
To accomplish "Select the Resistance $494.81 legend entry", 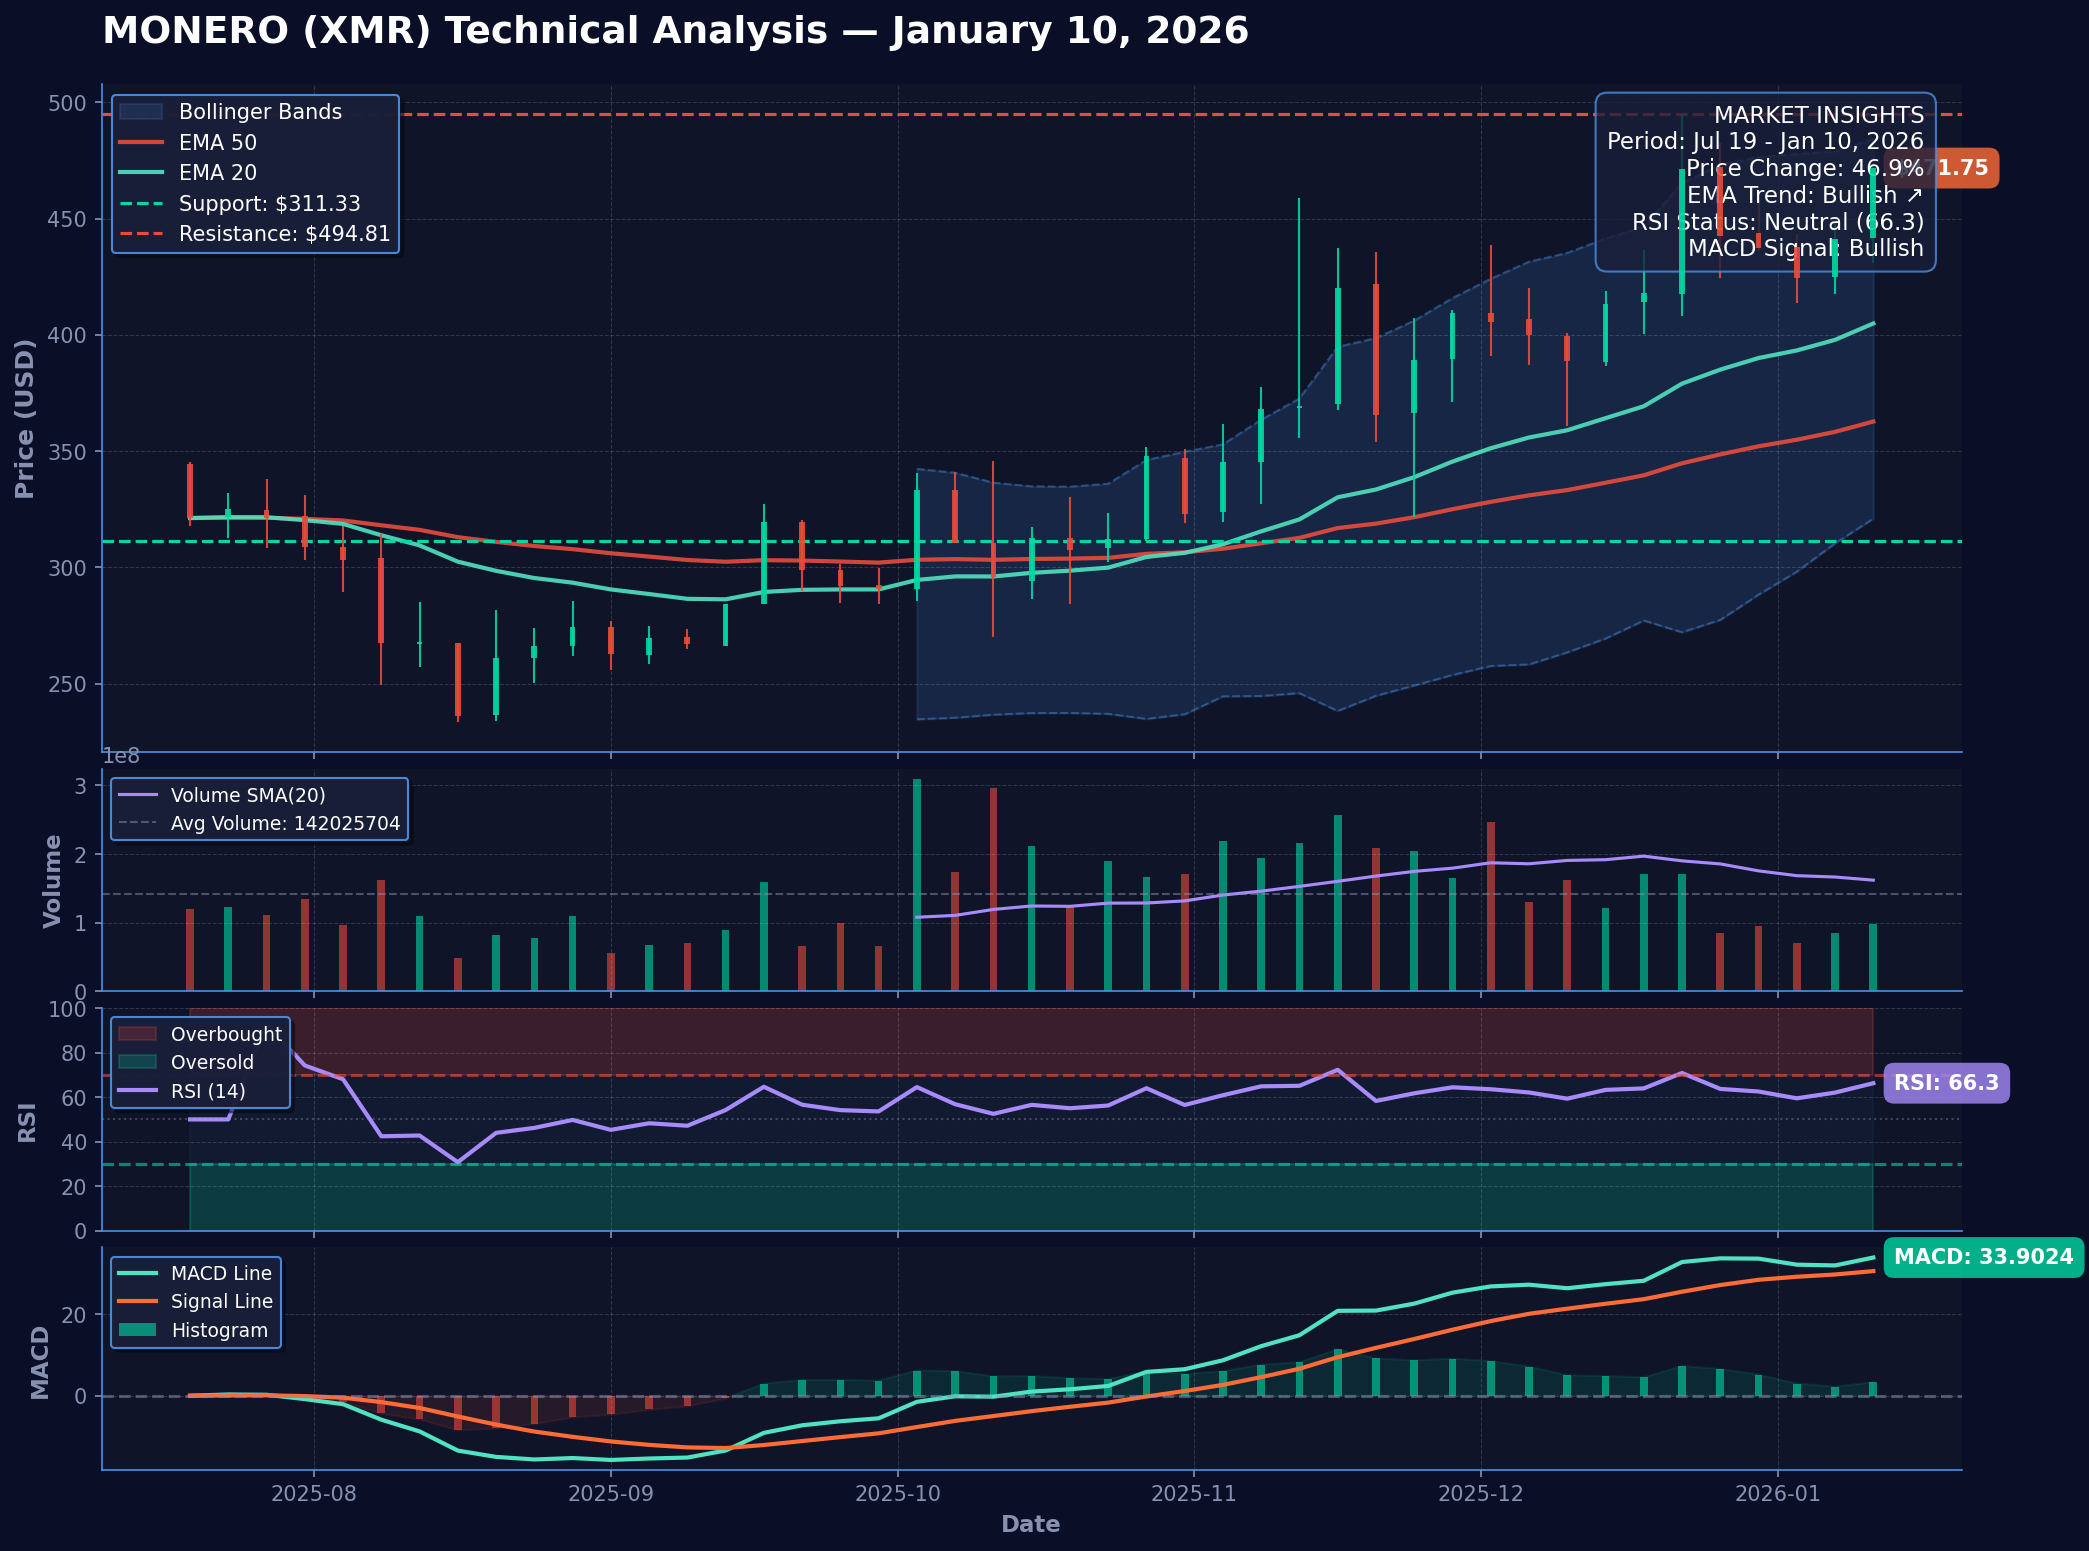I will point(284,234).
